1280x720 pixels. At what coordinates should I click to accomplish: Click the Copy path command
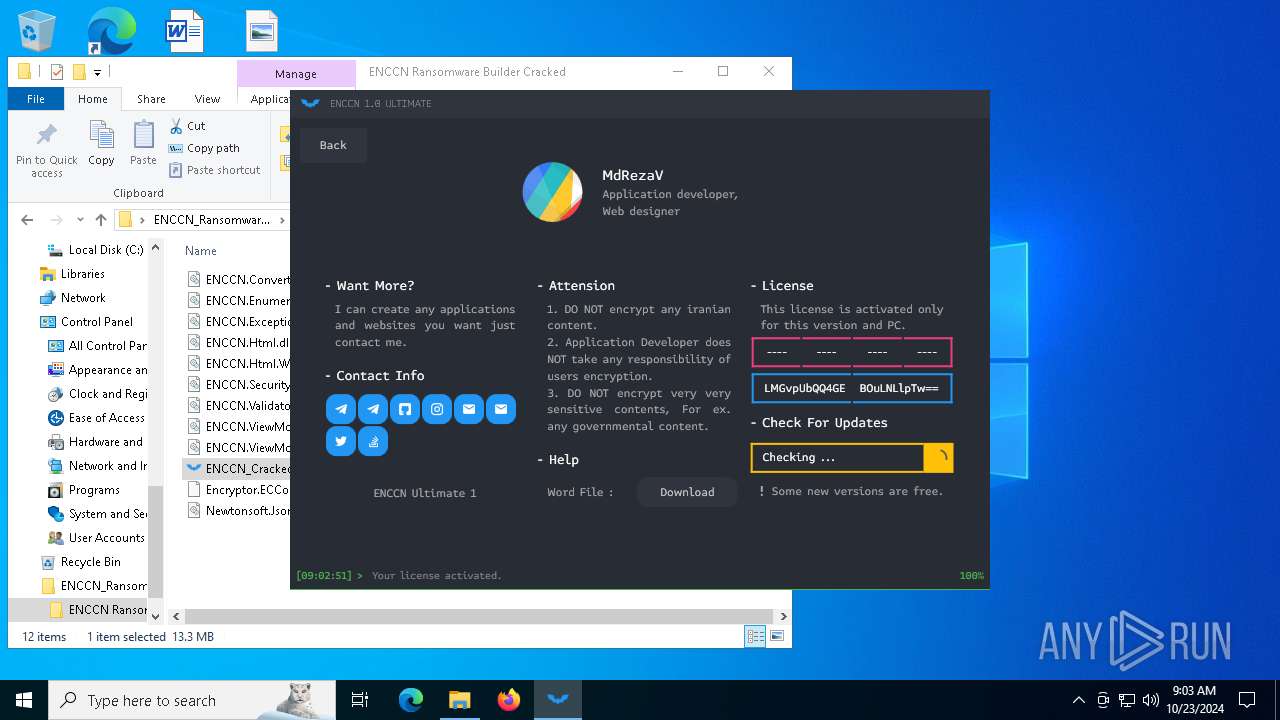pyautogui.click(x=204, y=148)
